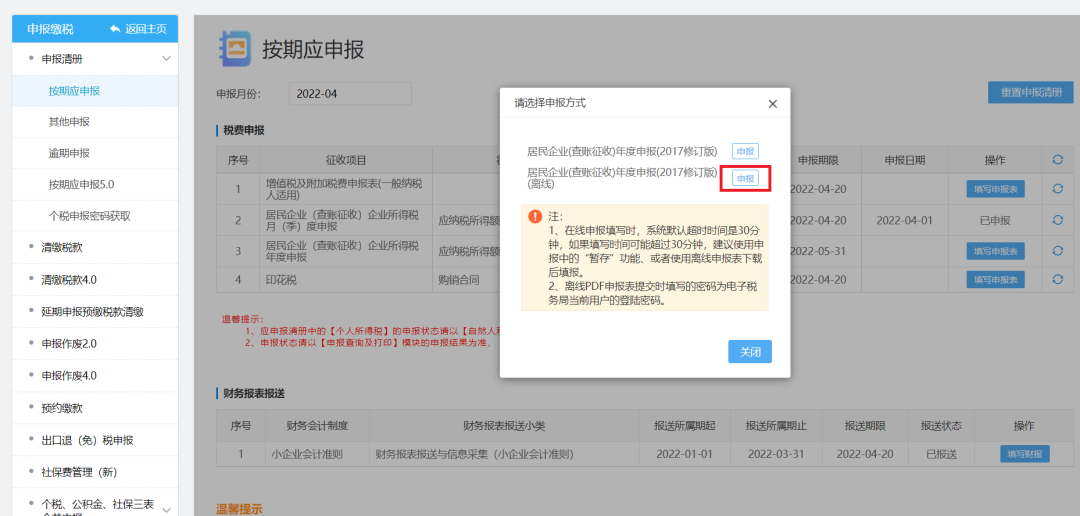The width and height of the screenshot is (1080, 516).
Task: Refresh the 增值税及附加税费申报表 row
Action: coord(1058,188)
